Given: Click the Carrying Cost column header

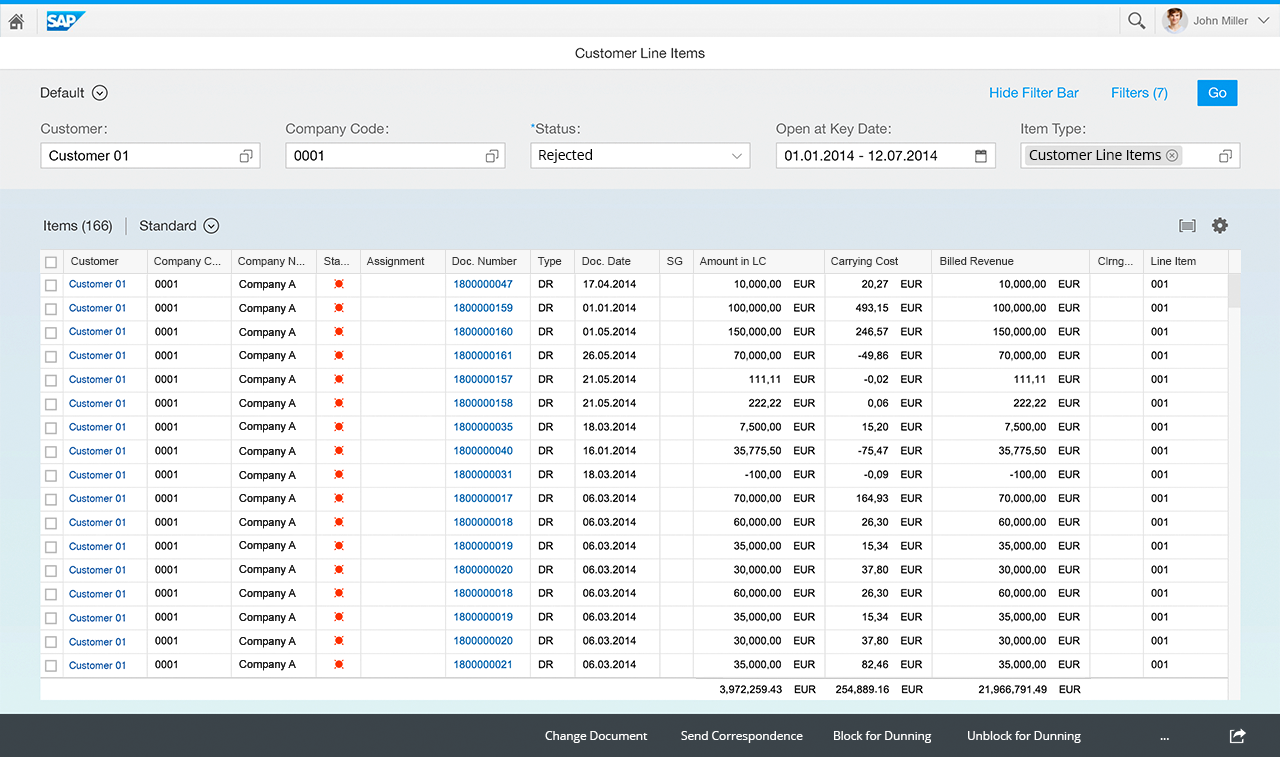Looking at the screenshot, I should click(x=877, y=261).
